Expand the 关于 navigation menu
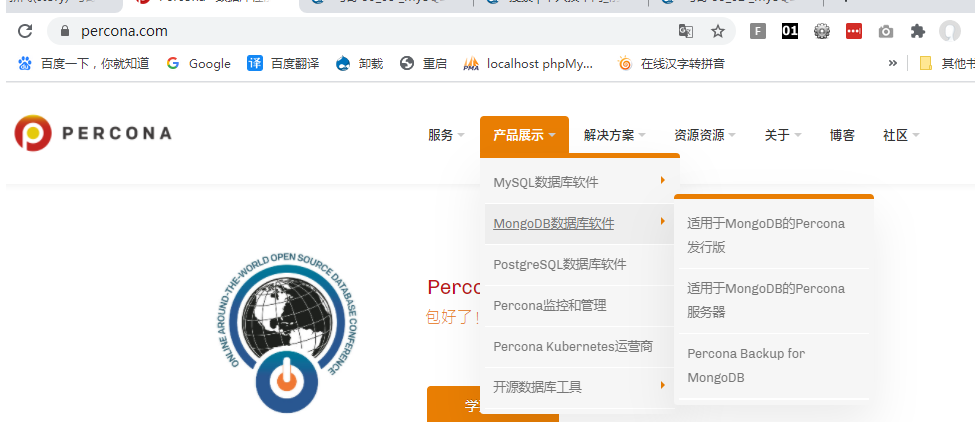Image resolution: width=975 pixels, height=430 pixels. pyautogui.click(x=783, y=135)
